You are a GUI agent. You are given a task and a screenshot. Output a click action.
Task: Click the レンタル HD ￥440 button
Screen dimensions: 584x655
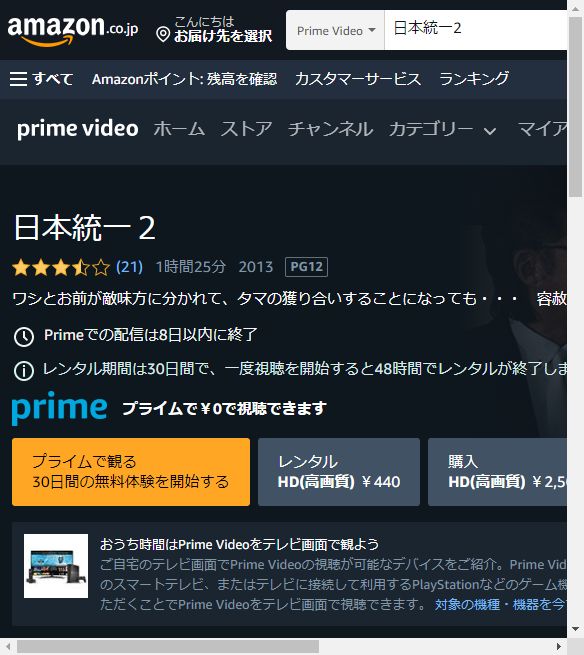[339, 472]
